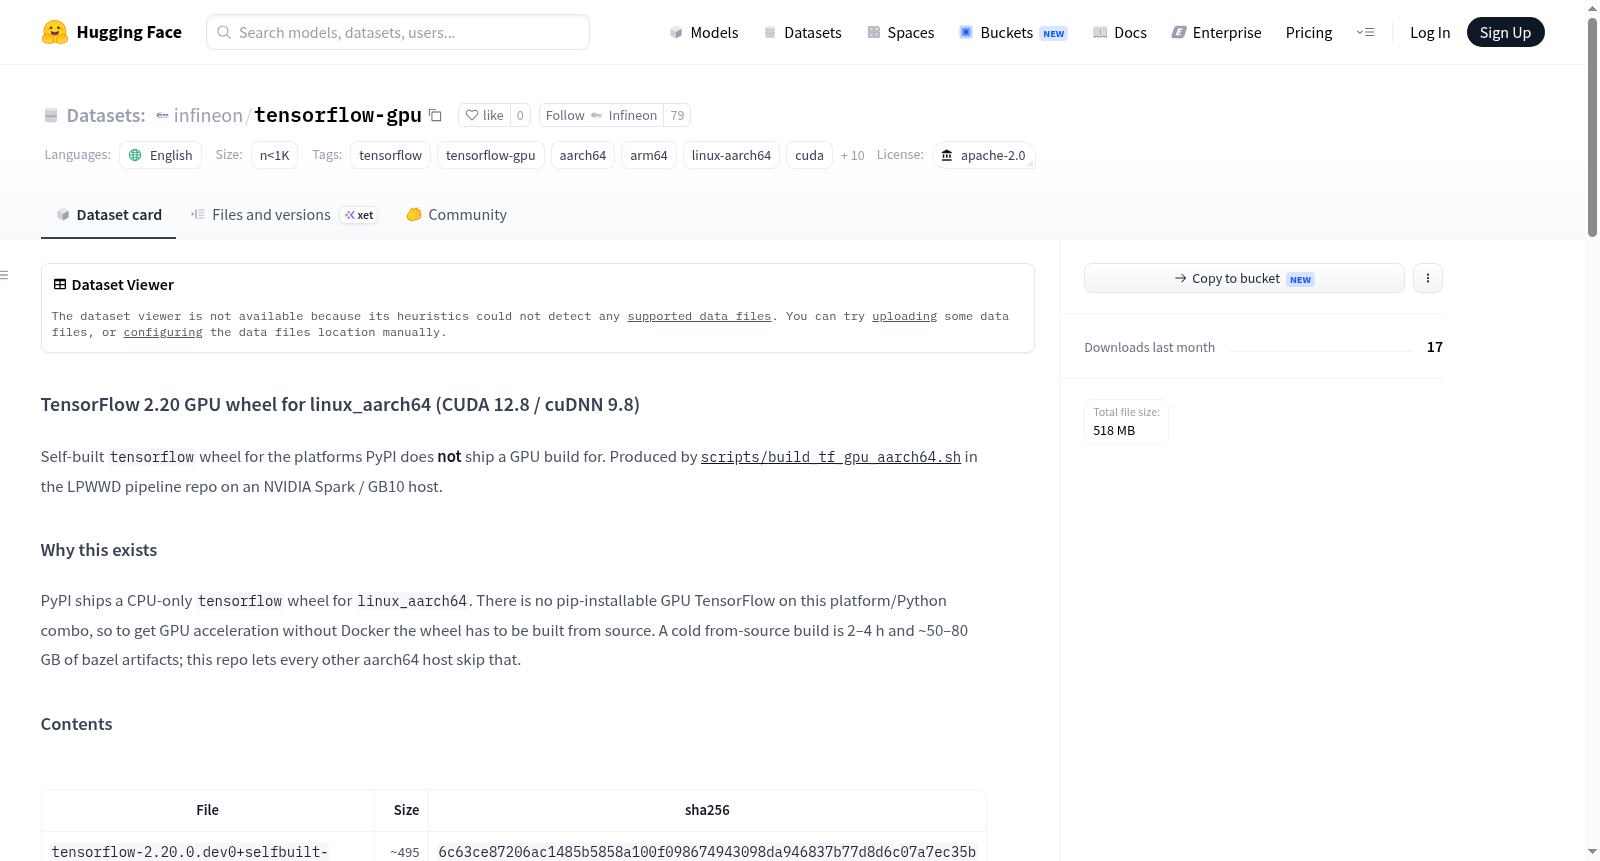
Task: Open Buckets from the navigation
Action: 1013,32
